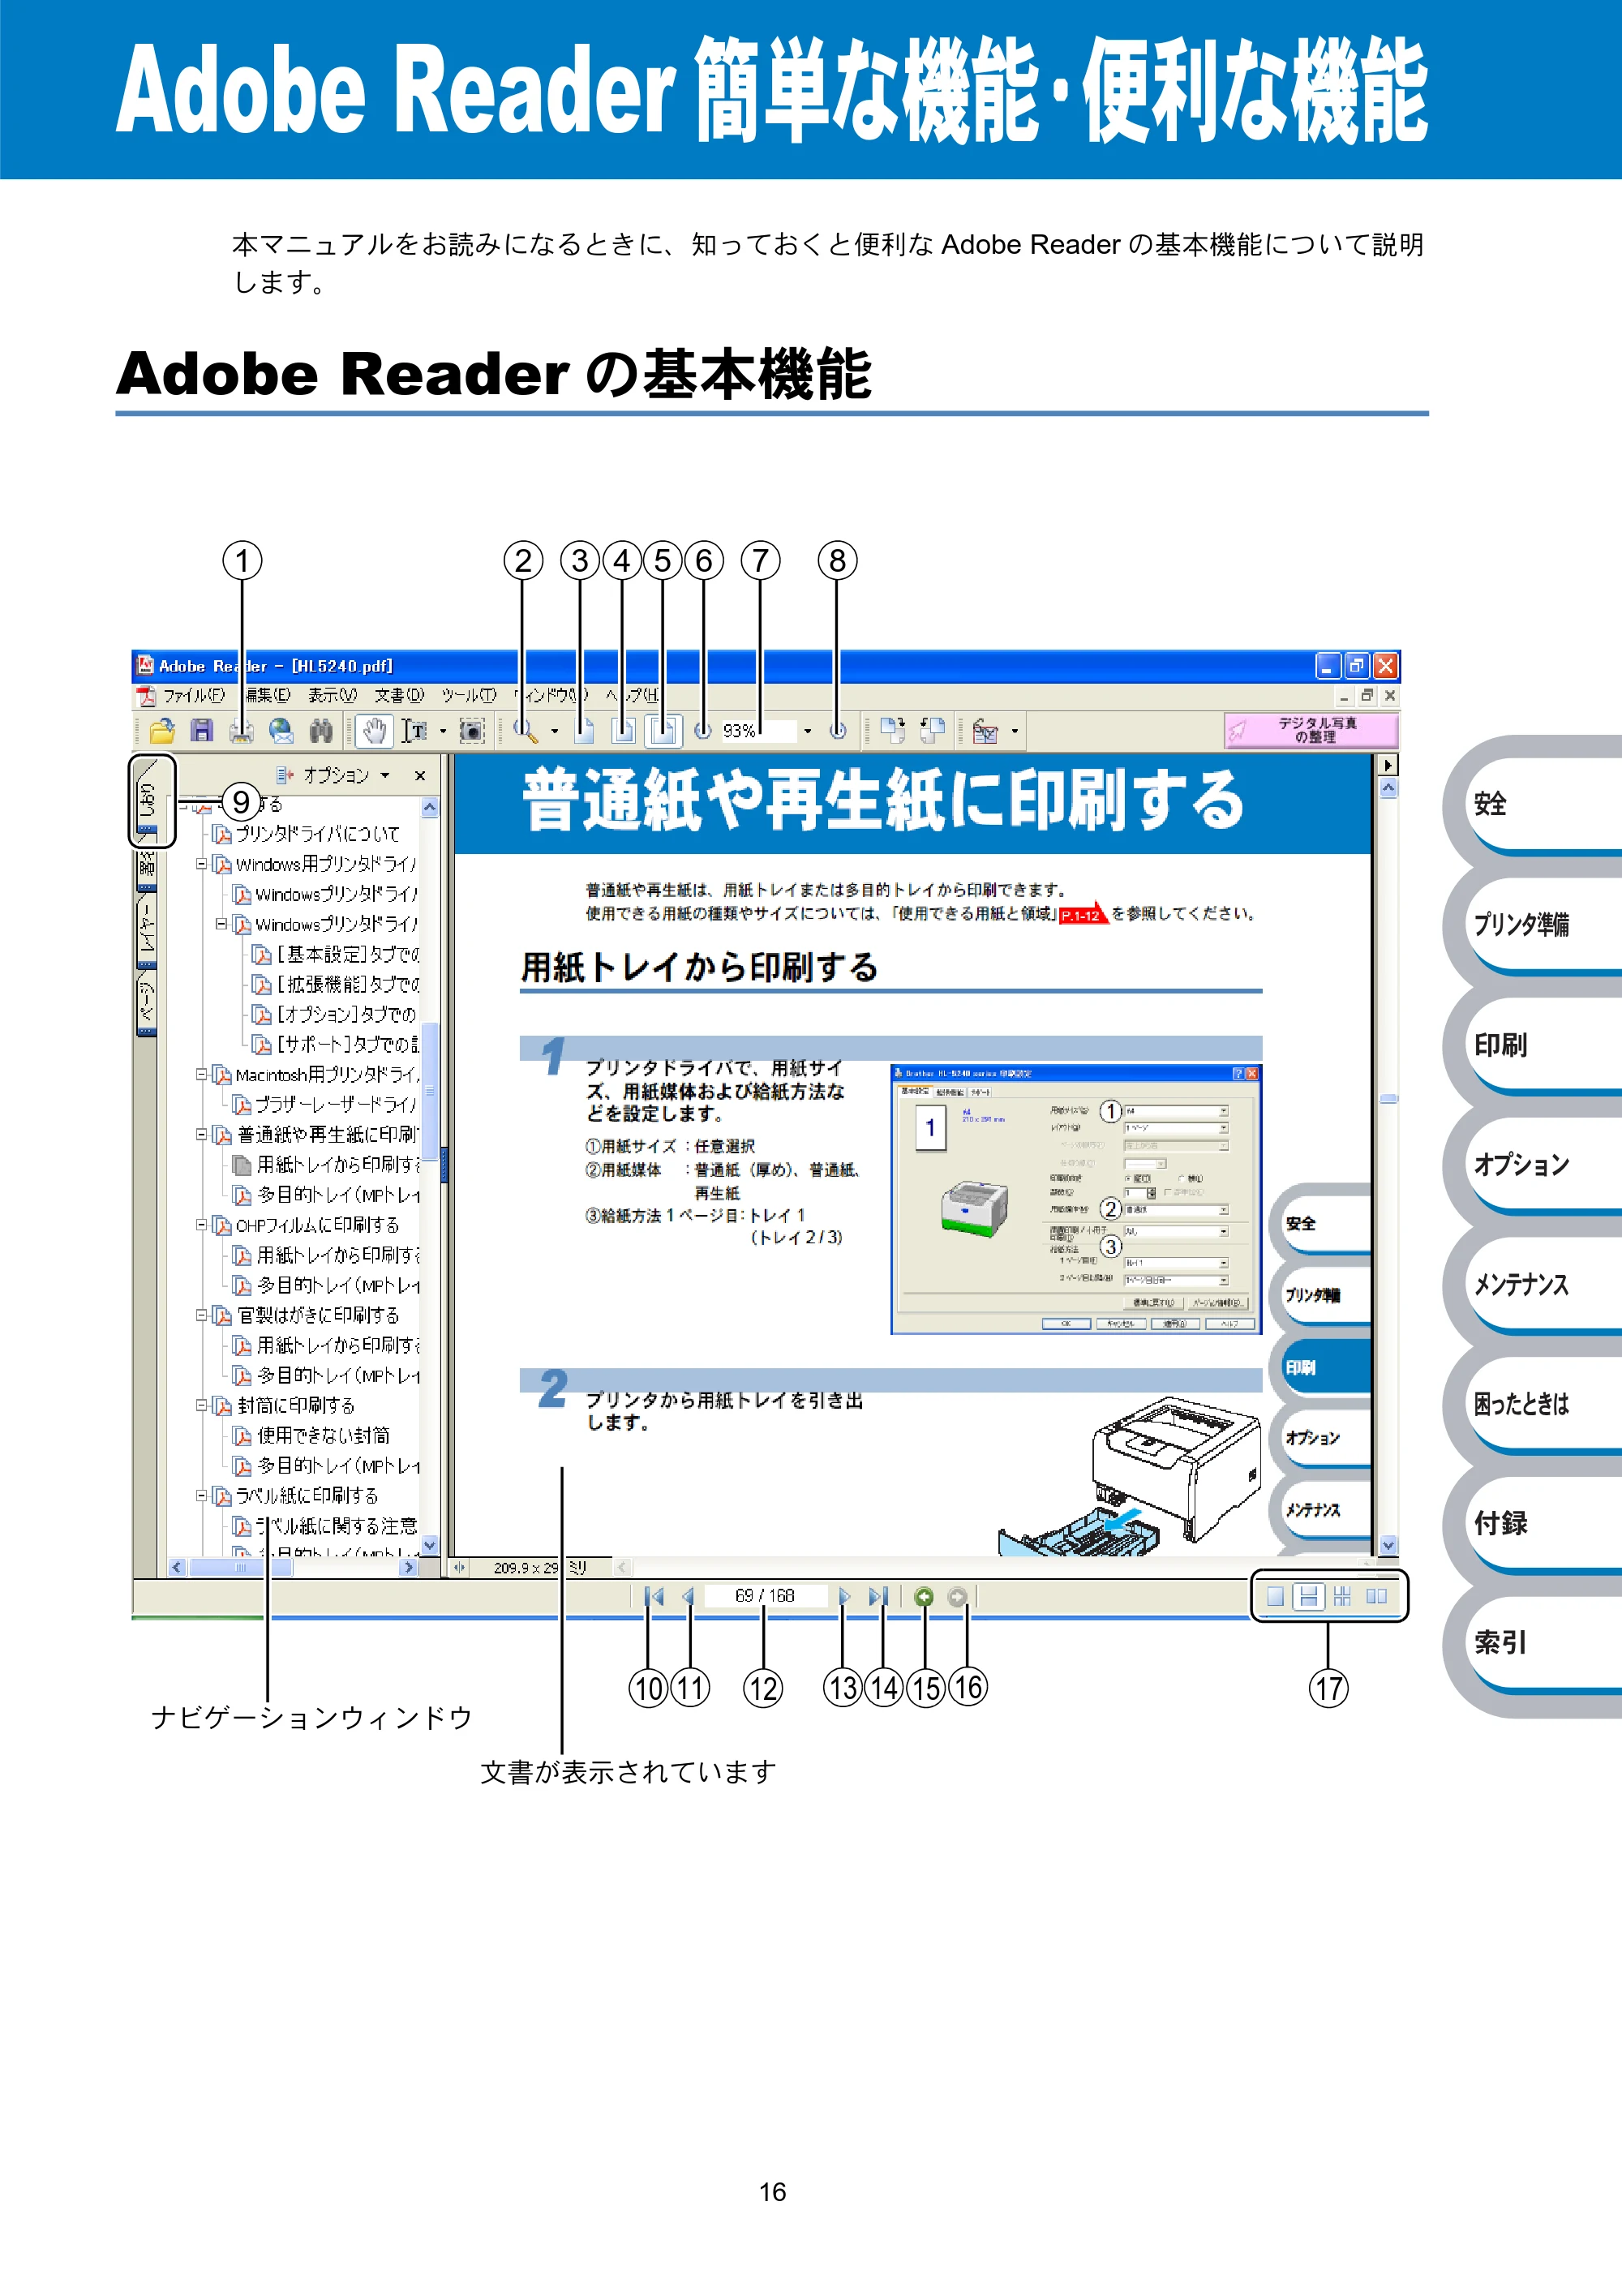This screenshot has height=2296, width=1622.
Task: Collapse the 普通紙や再生紙に印刷 bookmark node
Action: pyautogui.click(x=202, y=1134)
